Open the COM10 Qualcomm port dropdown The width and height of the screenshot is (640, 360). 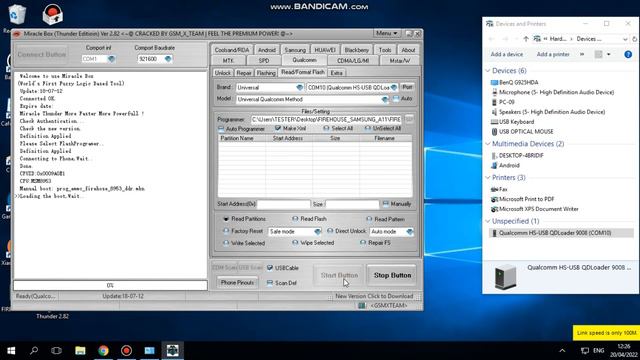click(x=394, y=87)
